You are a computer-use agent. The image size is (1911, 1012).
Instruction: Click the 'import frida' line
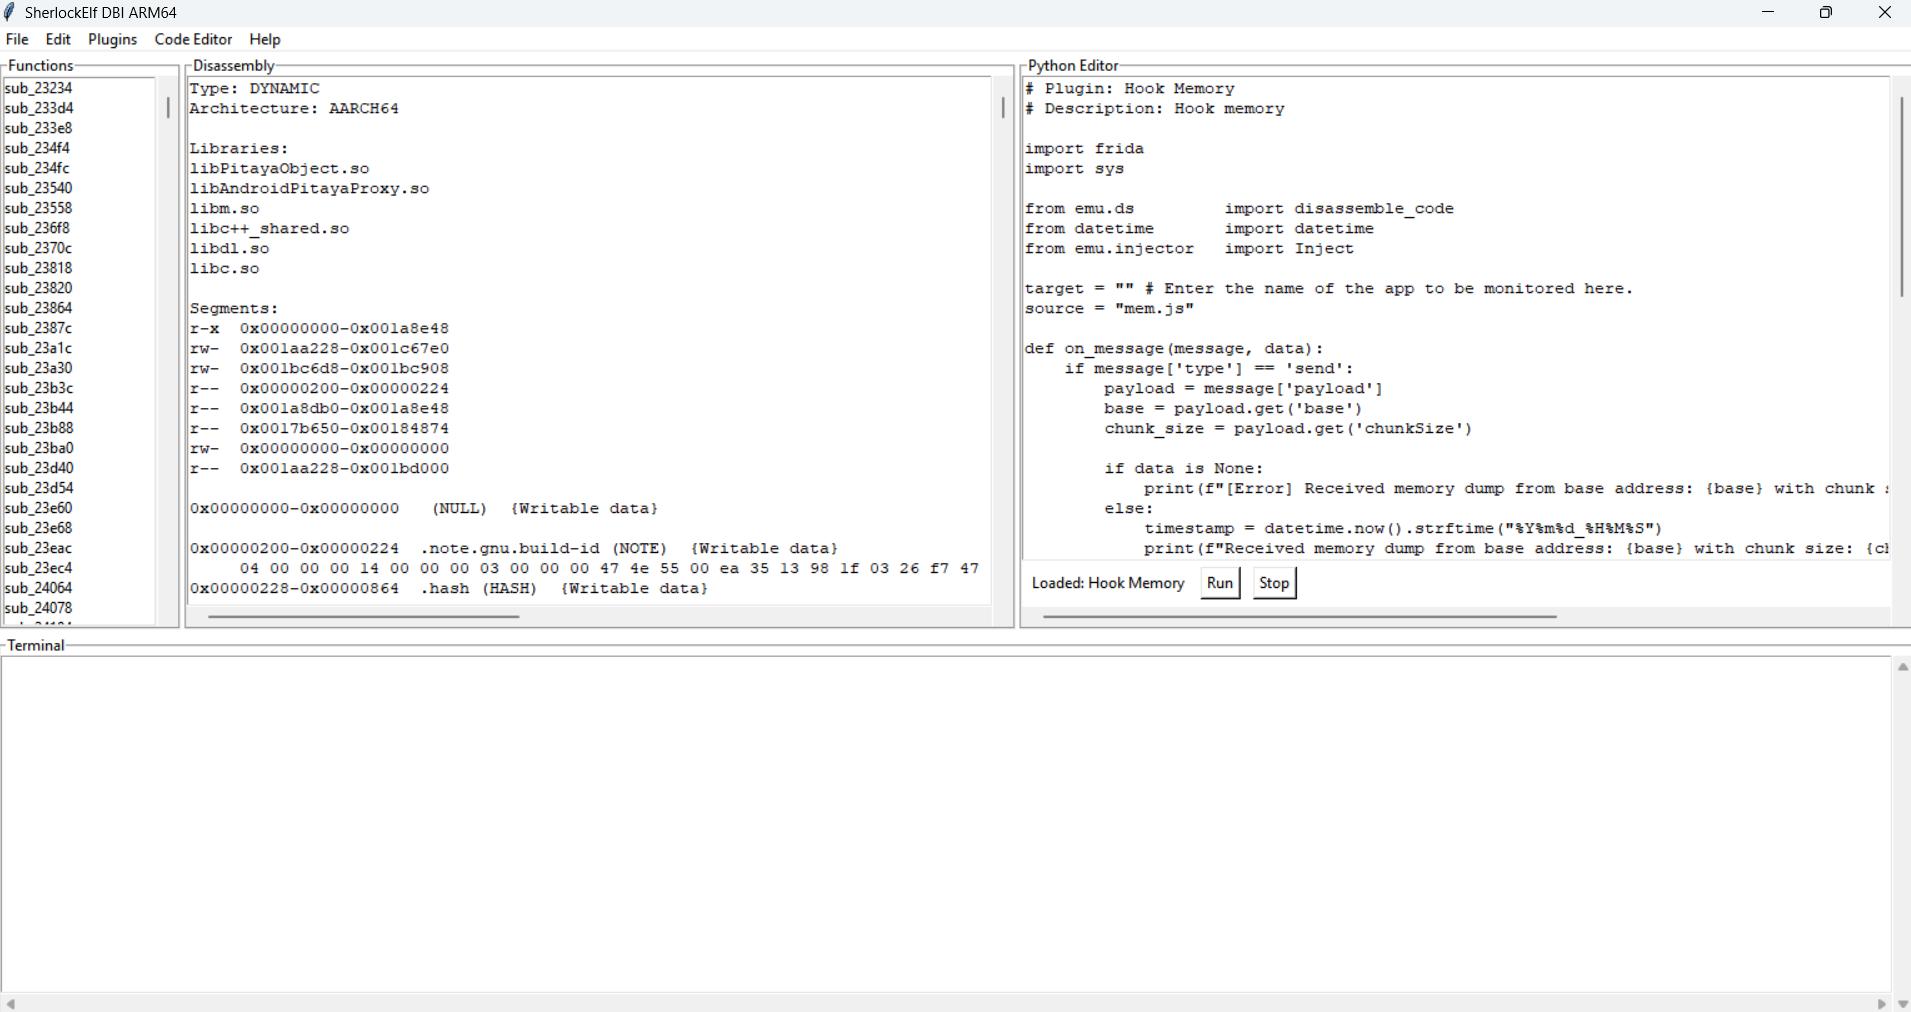click(1084, 148)
